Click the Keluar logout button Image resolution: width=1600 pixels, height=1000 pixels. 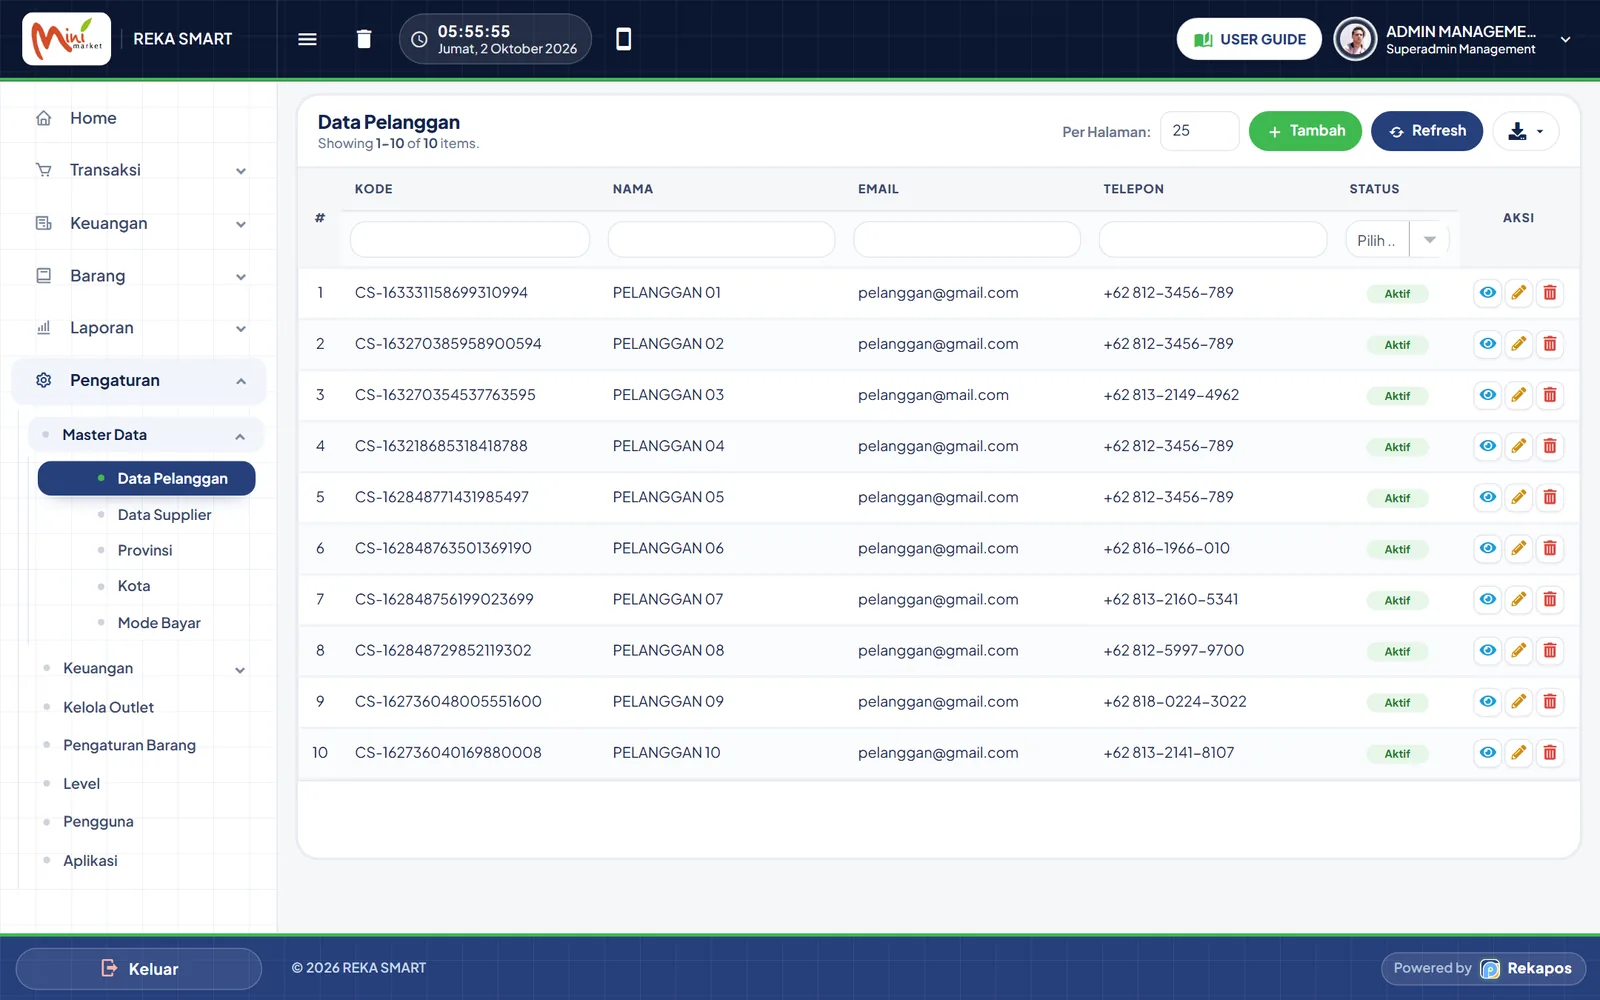pos(139,969)
